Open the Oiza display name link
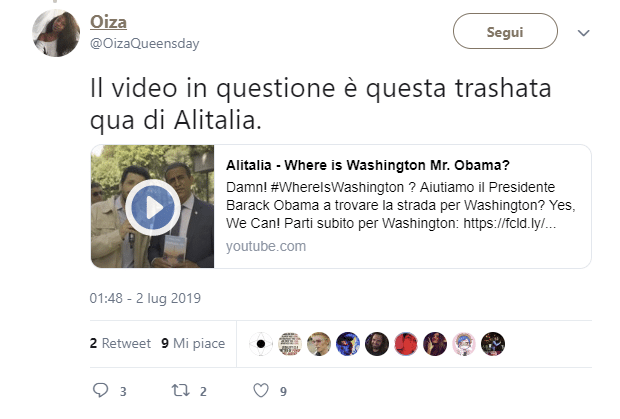This screenshot has width=620, height=419. pyautogui.click(x=108, y=22)
